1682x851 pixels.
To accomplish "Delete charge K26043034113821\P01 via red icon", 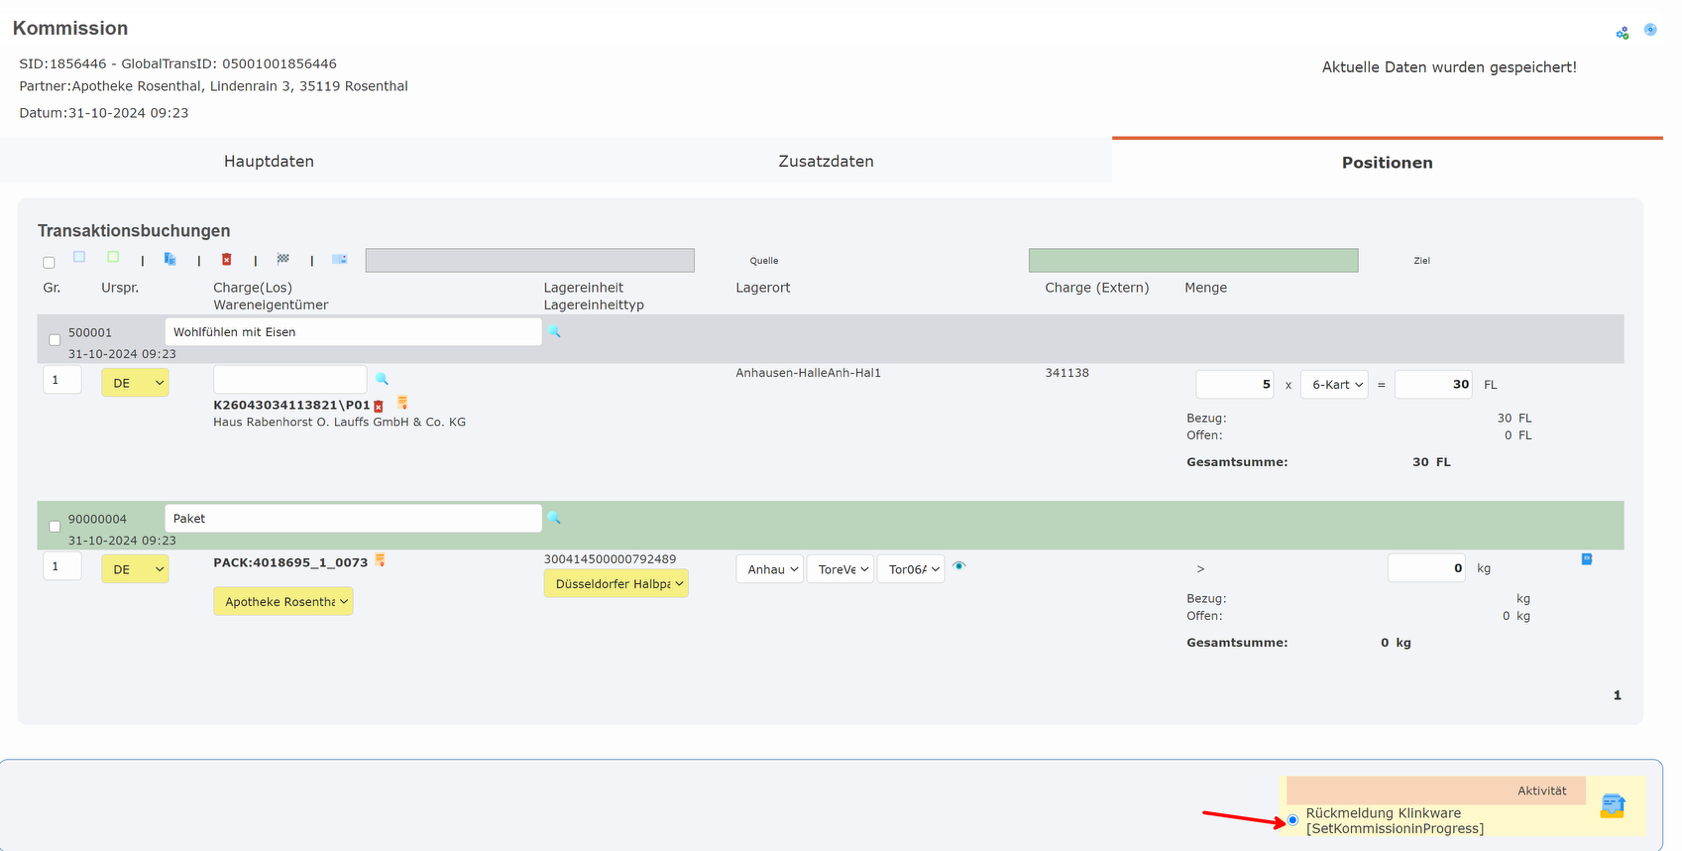I will pyautogui.click(x=379, y=406).
